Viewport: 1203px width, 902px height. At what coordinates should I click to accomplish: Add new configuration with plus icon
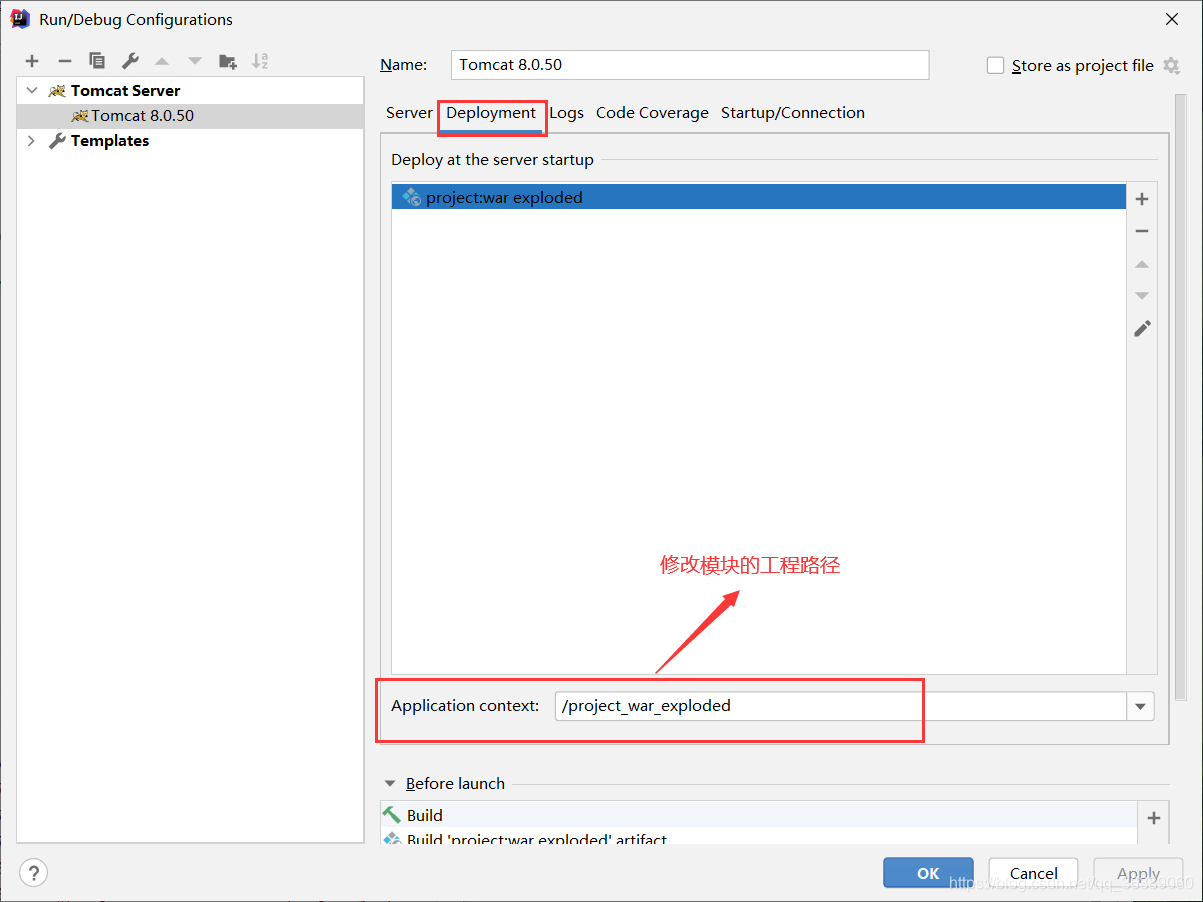32,61
